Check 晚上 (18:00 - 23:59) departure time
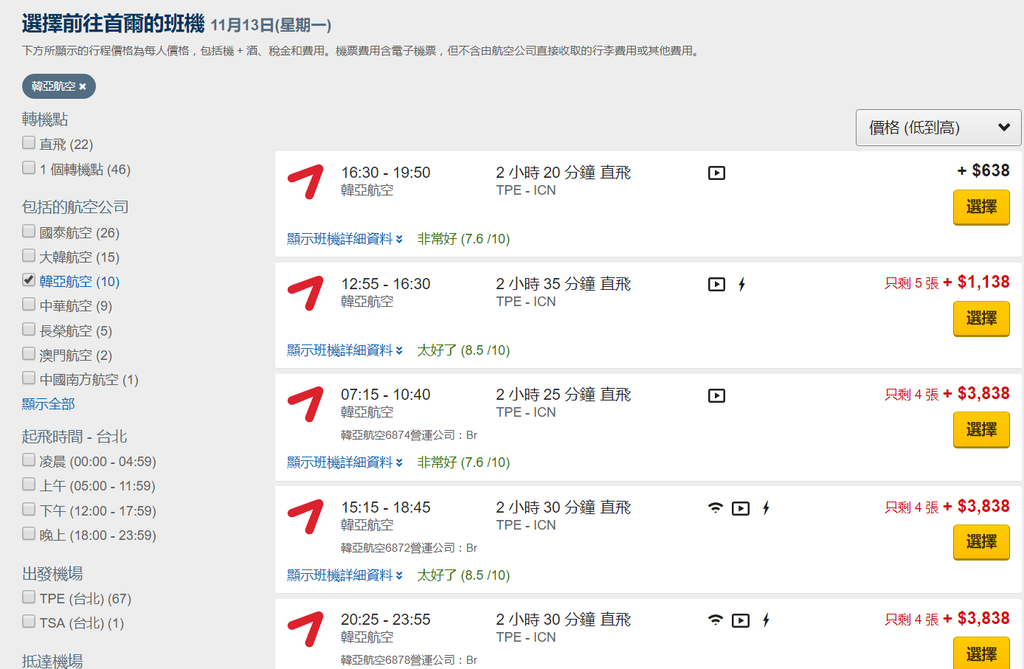 tap(29, 534)
